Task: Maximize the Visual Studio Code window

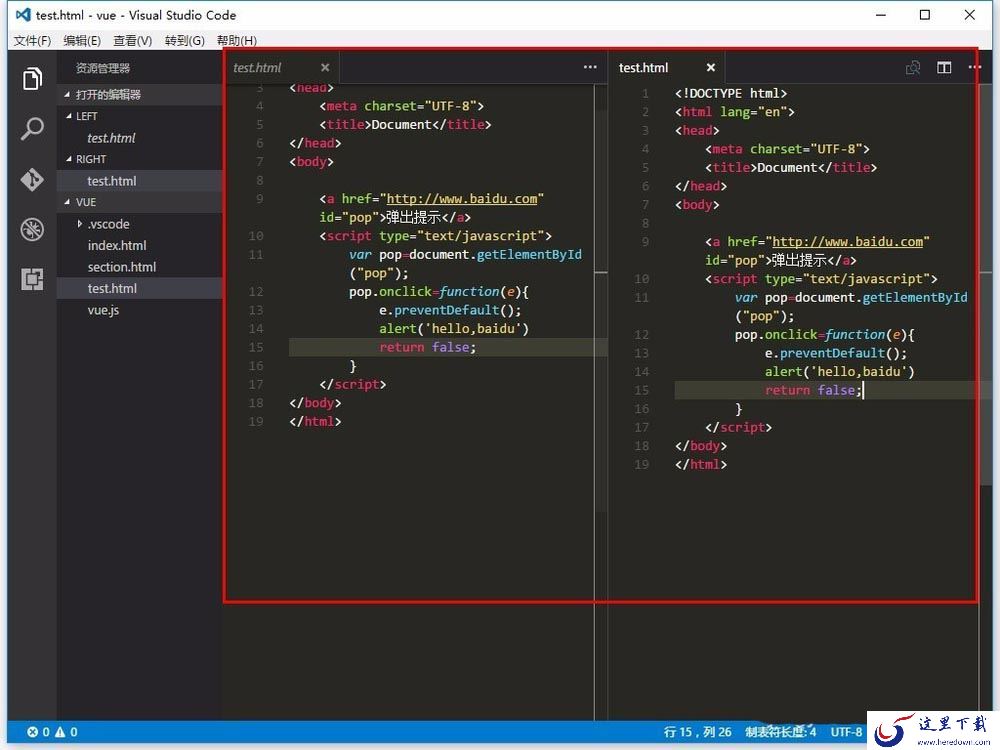Action: coord(925,15)
